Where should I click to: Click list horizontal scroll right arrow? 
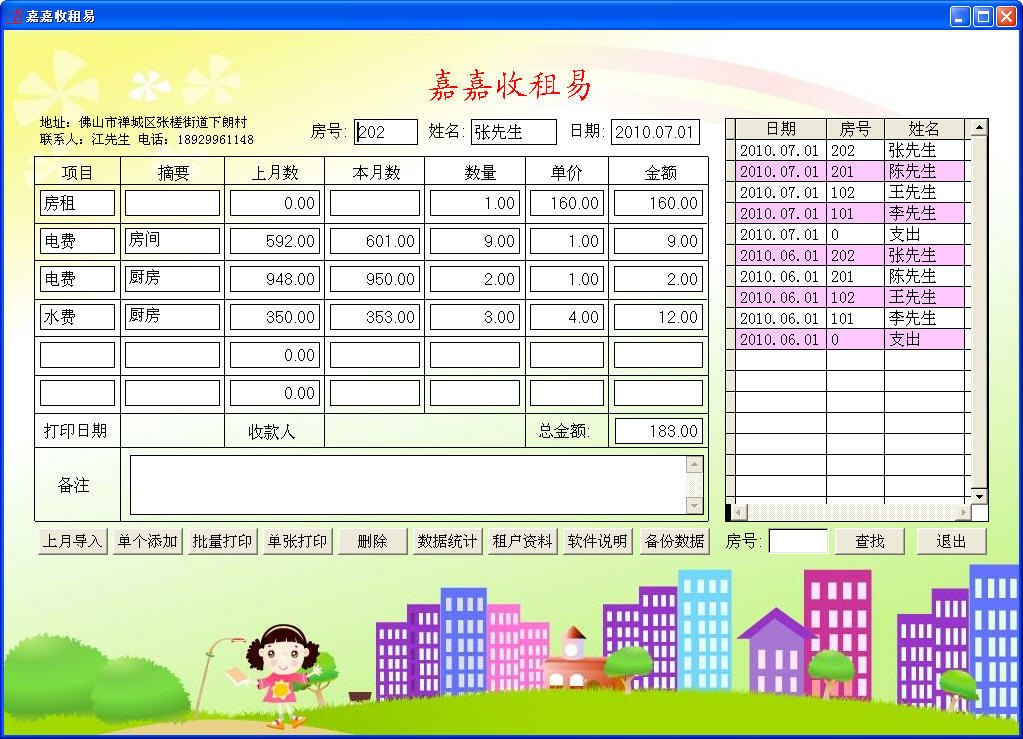coord(964,513)
